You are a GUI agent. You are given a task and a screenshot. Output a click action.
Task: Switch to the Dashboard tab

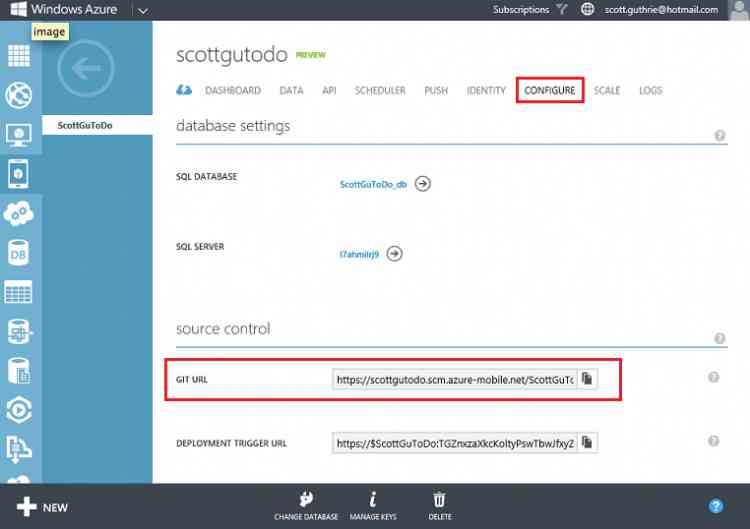(x=233, y=90)
